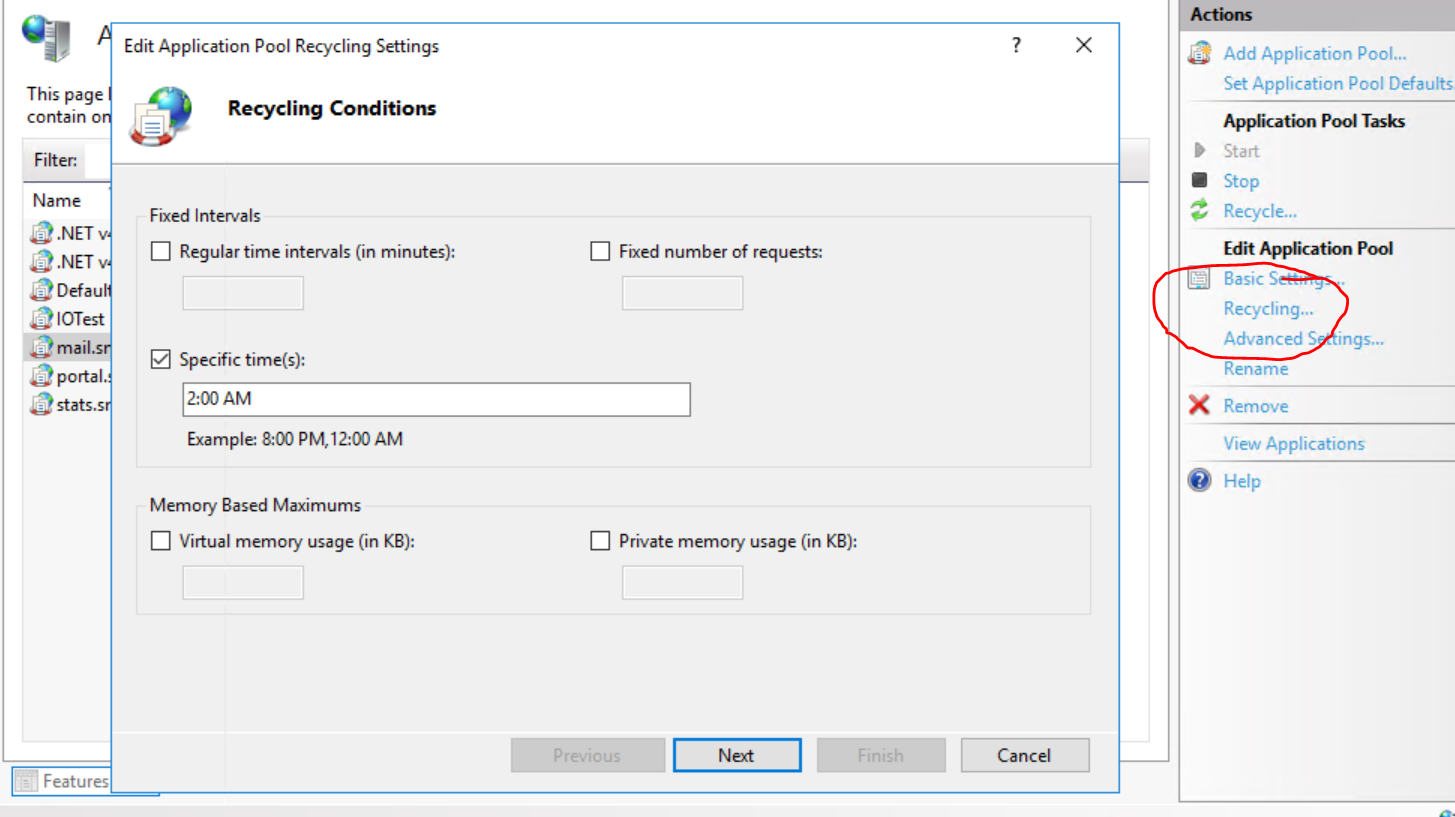Enable Virtual memory usage checkbox
The image size is (1455, 817).
coord(161,541)
